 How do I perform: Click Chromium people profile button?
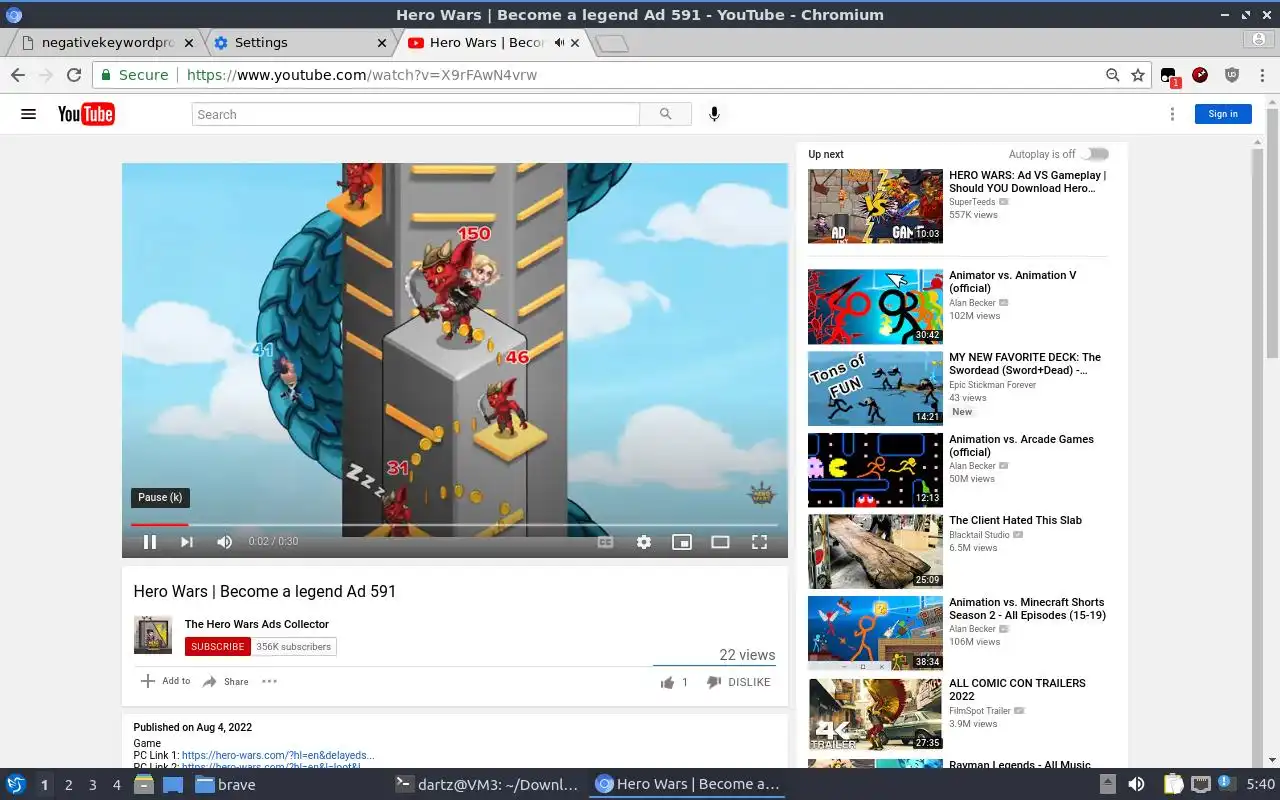1259,40
